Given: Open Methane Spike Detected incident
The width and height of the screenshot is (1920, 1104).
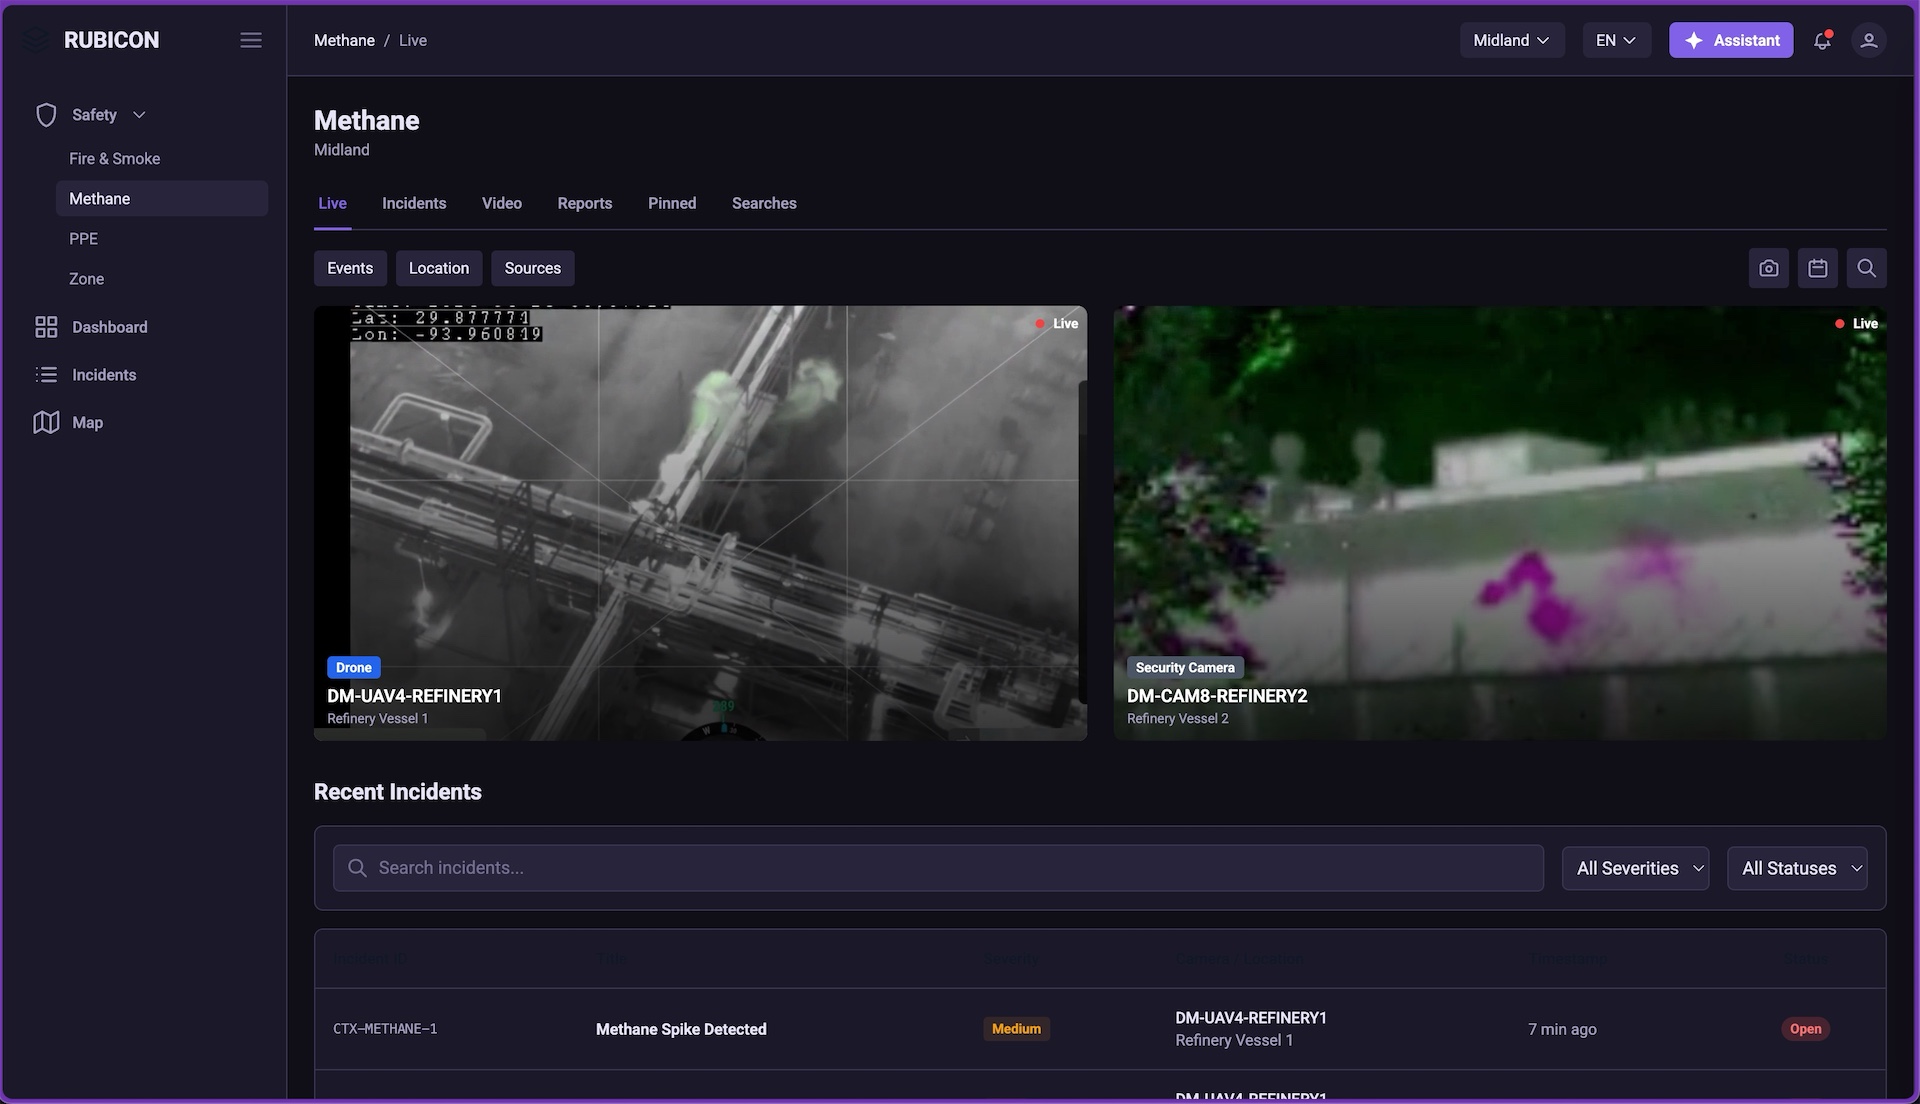Looking at the screenshot, I should point(681,1029).
